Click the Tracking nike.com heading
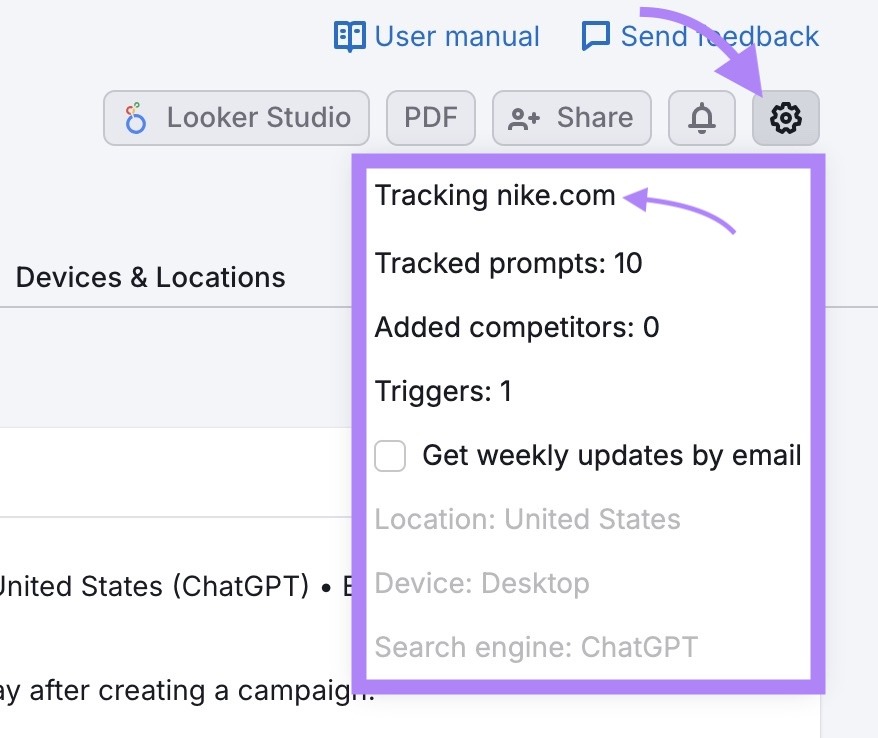The width and height of the screenshot is (878, 738). (x=494, y=195)
